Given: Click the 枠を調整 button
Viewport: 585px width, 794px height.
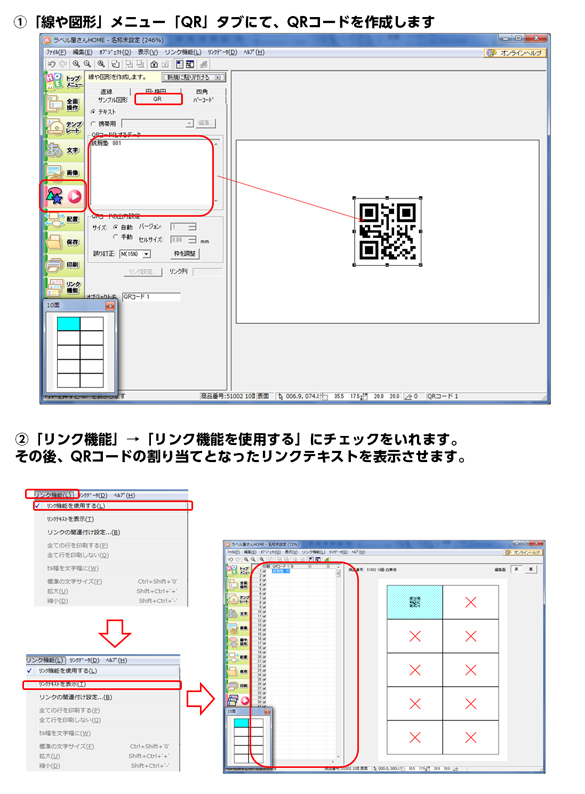Looking at the screenshot, I should [185, 253].
